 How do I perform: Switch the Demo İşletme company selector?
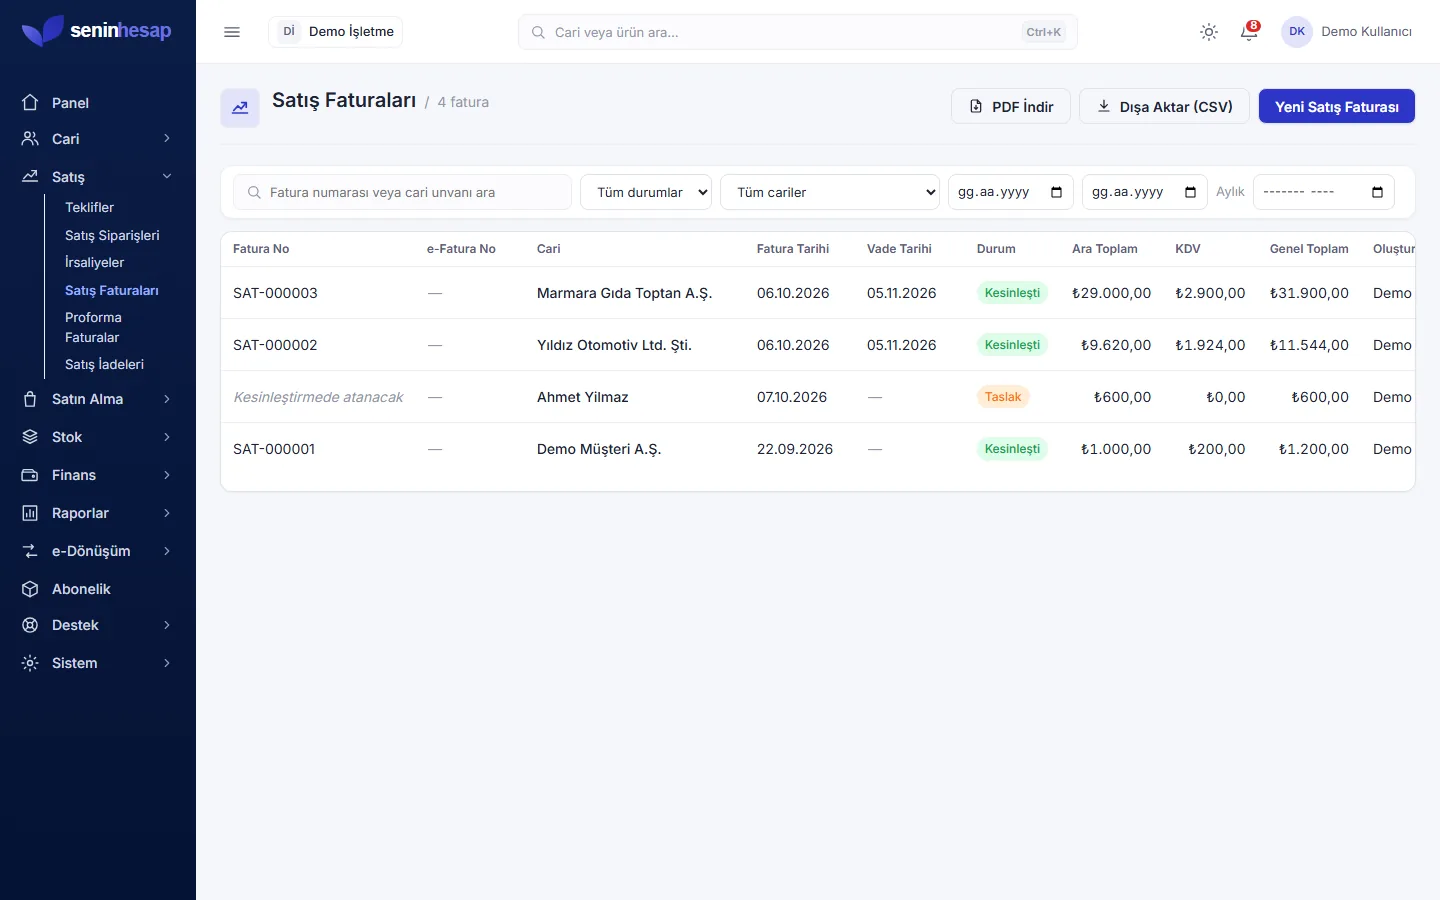click(336, 32)
